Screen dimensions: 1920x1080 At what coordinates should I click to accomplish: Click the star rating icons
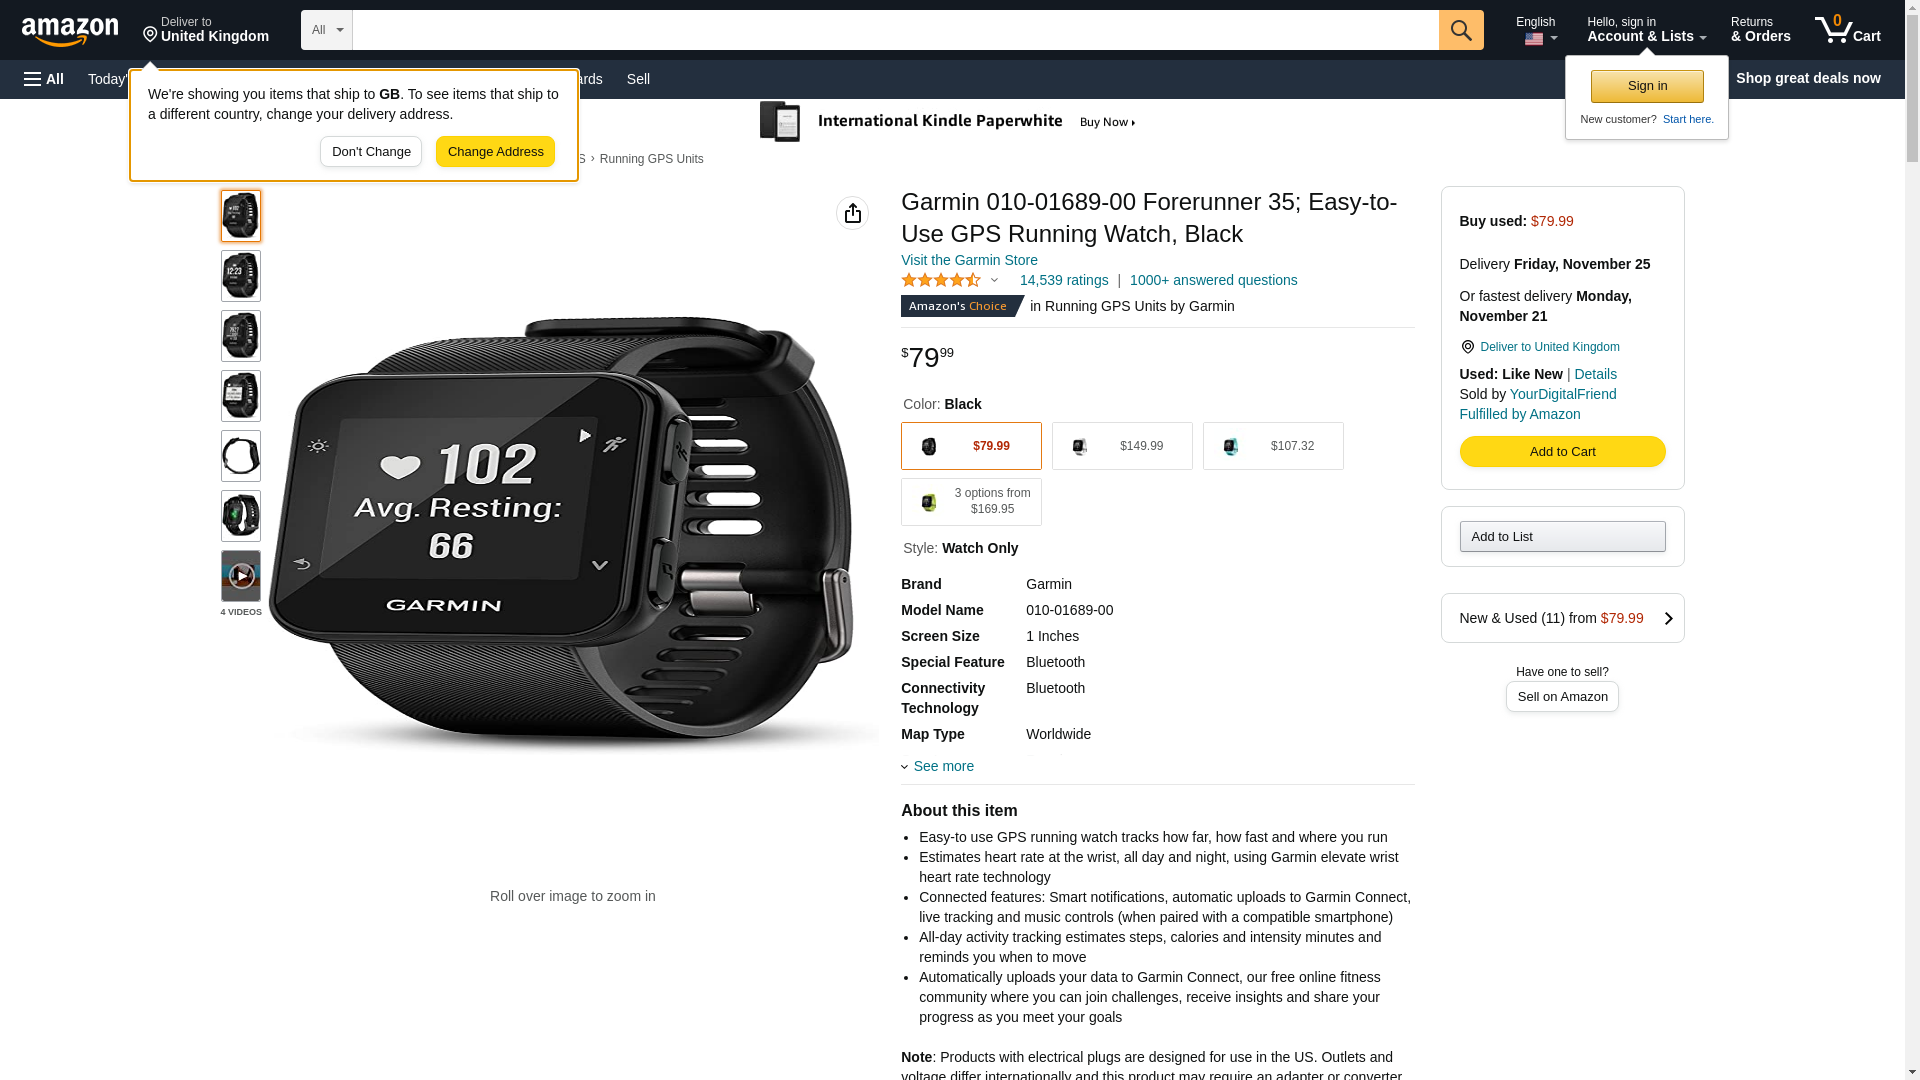tap(941, 281)
